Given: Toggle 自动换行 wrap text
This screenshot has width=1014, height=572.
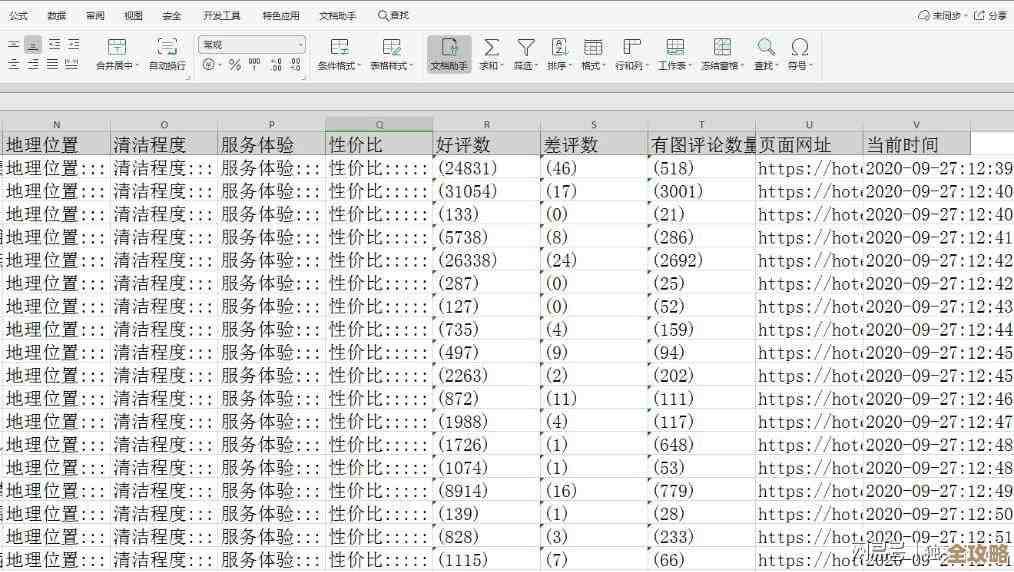Looking at the screenshot, I should pos(167,53).
